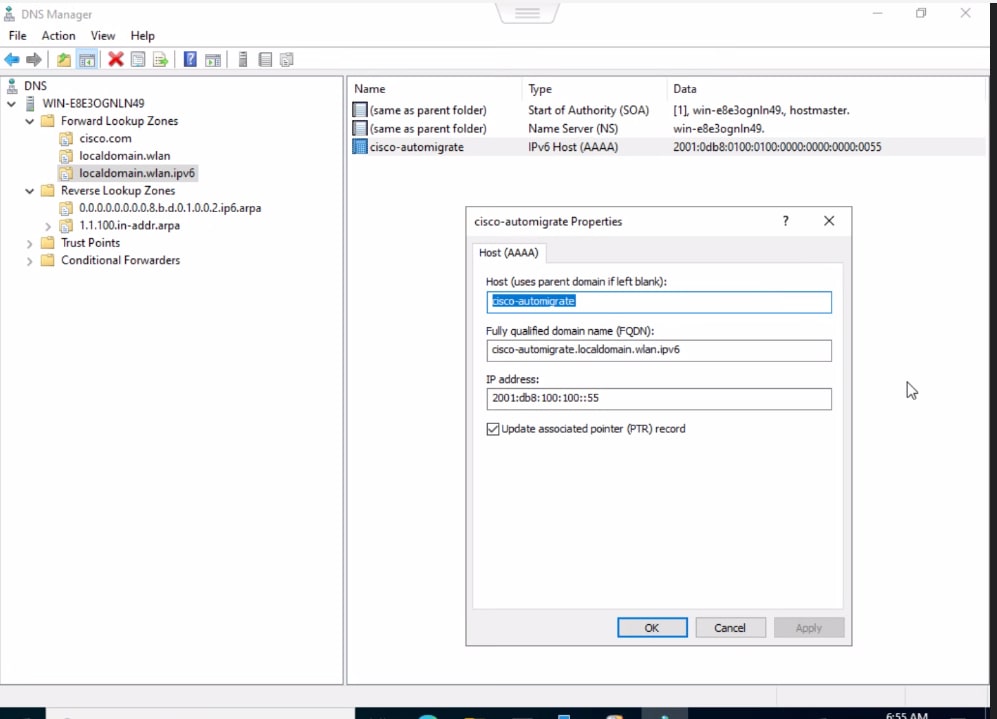Click the Export List toolbar icon
Viewport: 997px width, 719px height.
click(x=160, y=59)
